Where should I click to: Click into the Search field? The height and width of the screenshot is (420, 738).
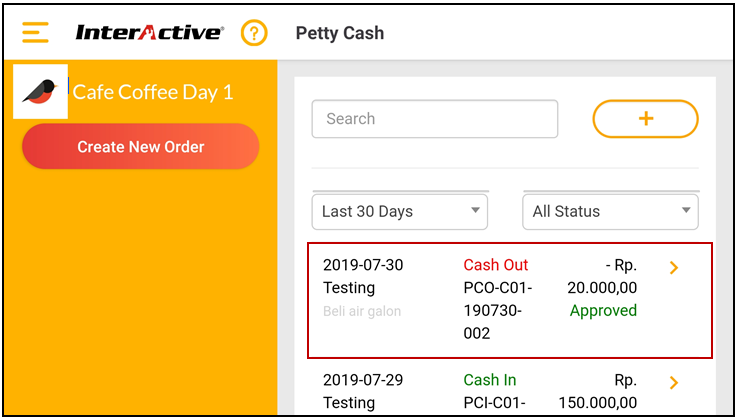(x=435, y=119)
